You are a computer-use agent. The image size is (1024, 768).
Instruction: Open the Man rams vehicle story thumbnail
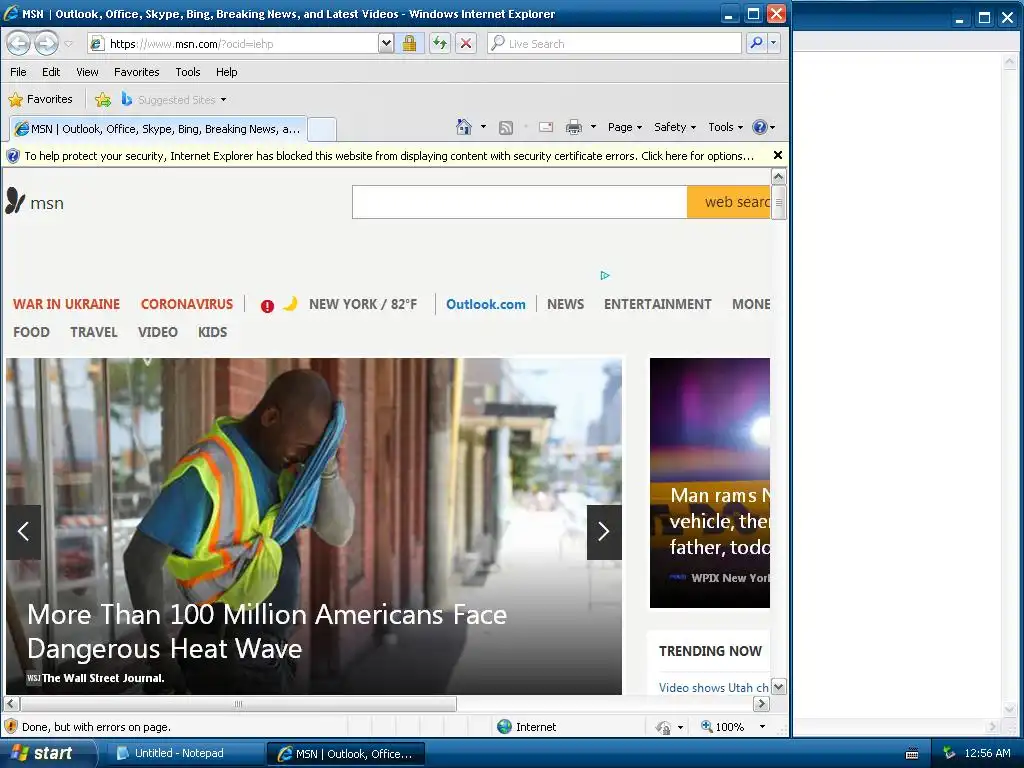(710, 483)
